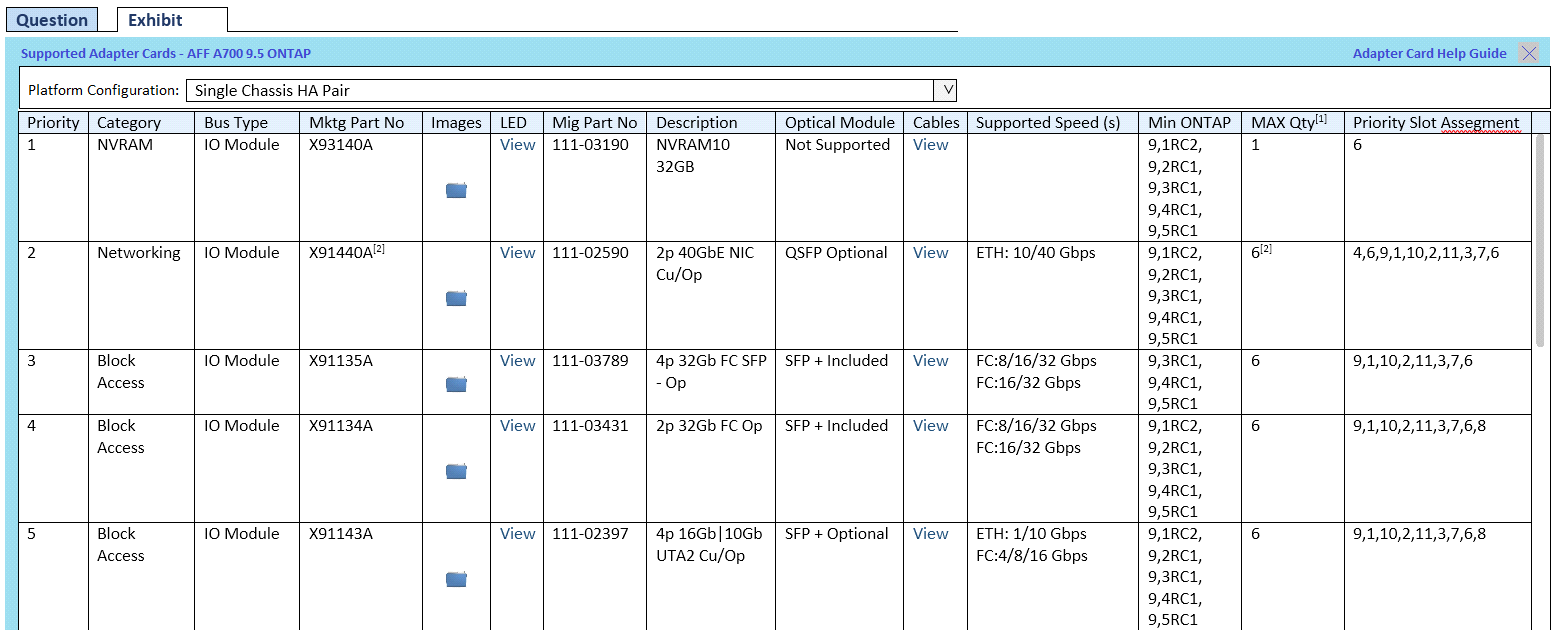Close the Supported Adapter Cards panel
The height and width of the screenshot is (630, 1554).
click(x=1528, y=54)
